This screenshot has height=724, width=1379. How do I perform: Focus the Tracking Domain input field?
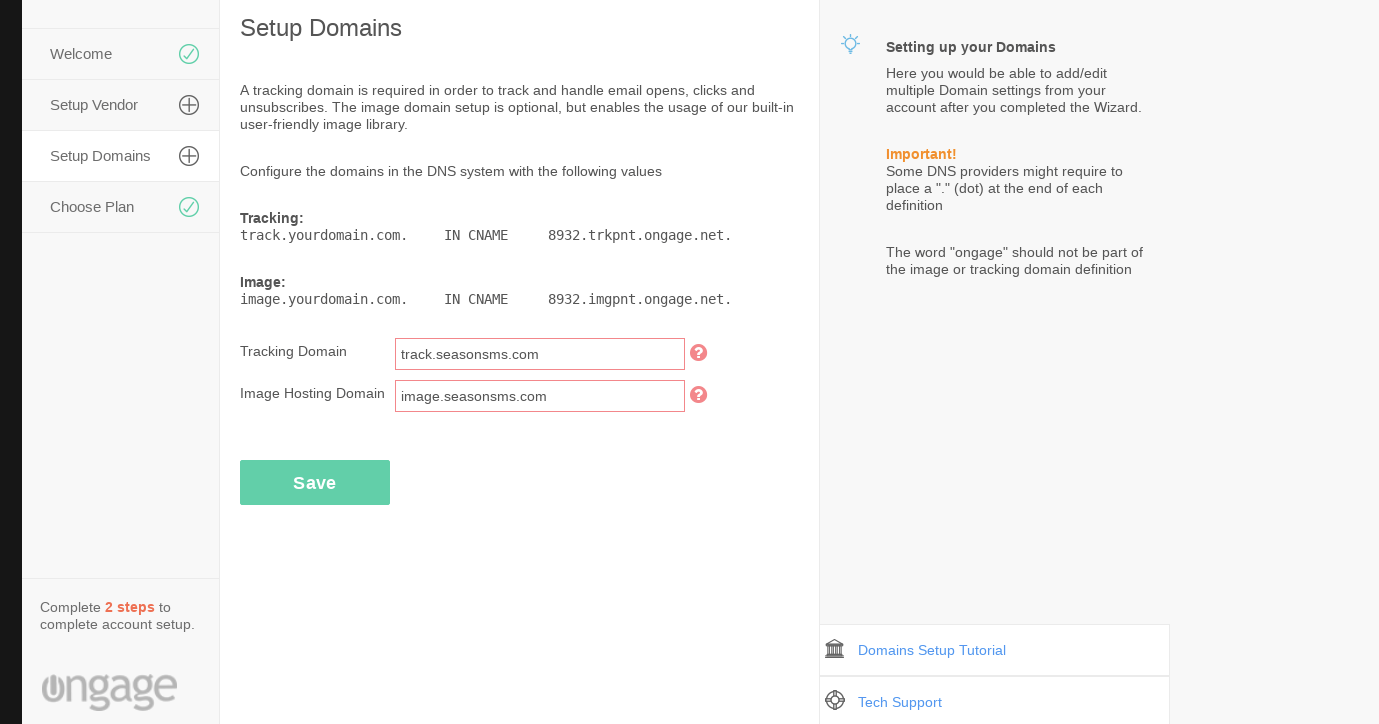(540, 354)
